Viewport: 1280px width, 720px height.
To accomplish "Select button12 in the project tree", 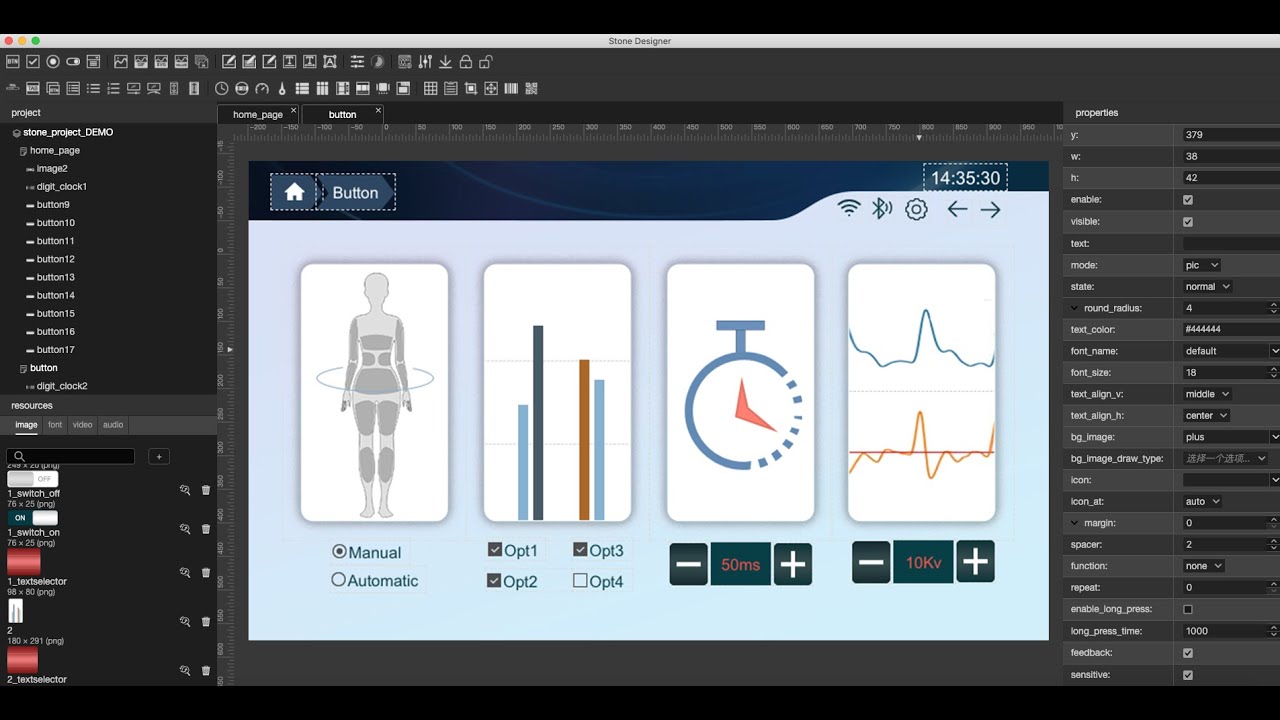I will [55, 259].
